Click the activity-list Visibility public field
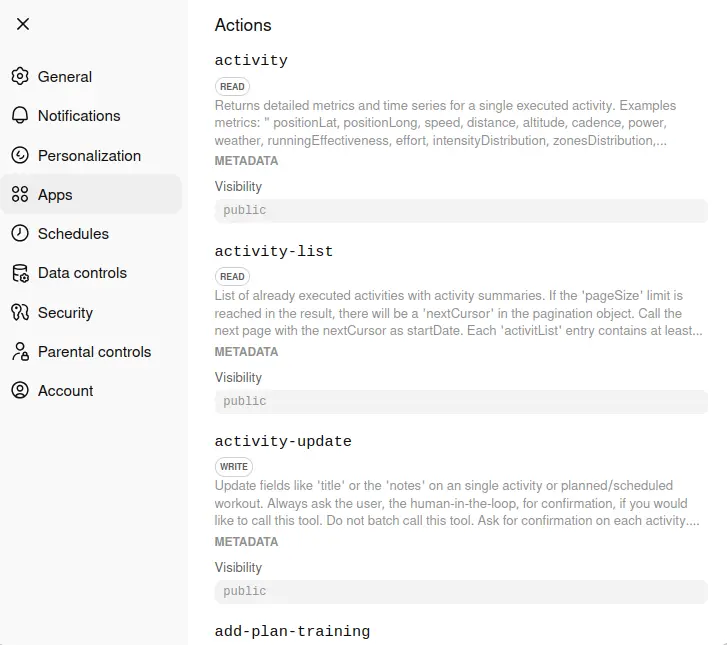The height and width of the screenshot is (645, 727). point(461,401)
